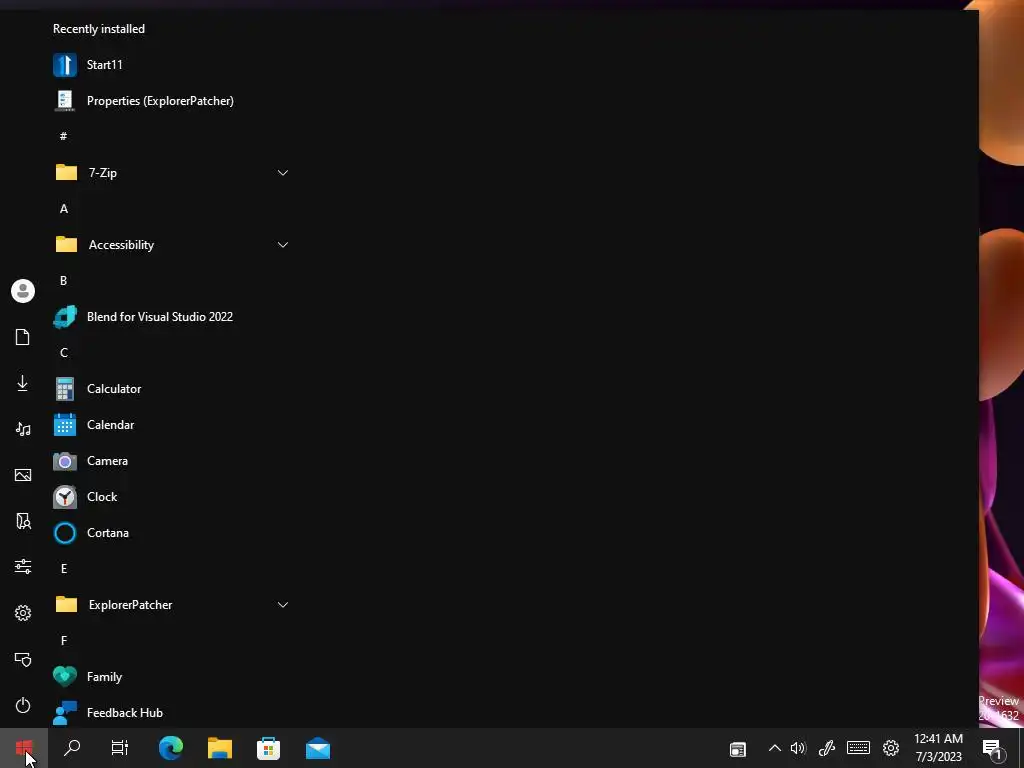Open the 12:41 AM clock and date
The width and height of the screenshot is (1024, 768).
[938, 748]
